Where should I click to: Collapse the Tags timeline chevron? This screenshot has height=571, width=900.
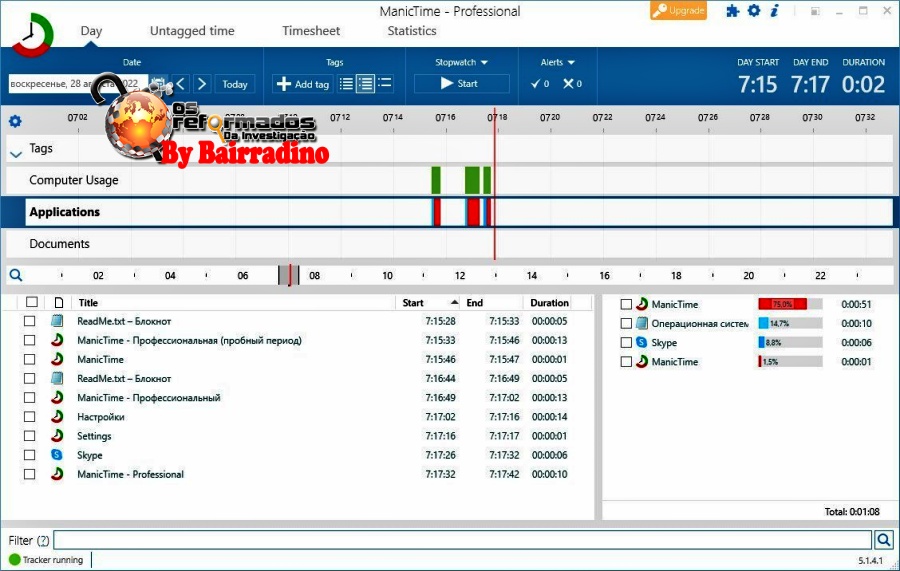point(16,154)
